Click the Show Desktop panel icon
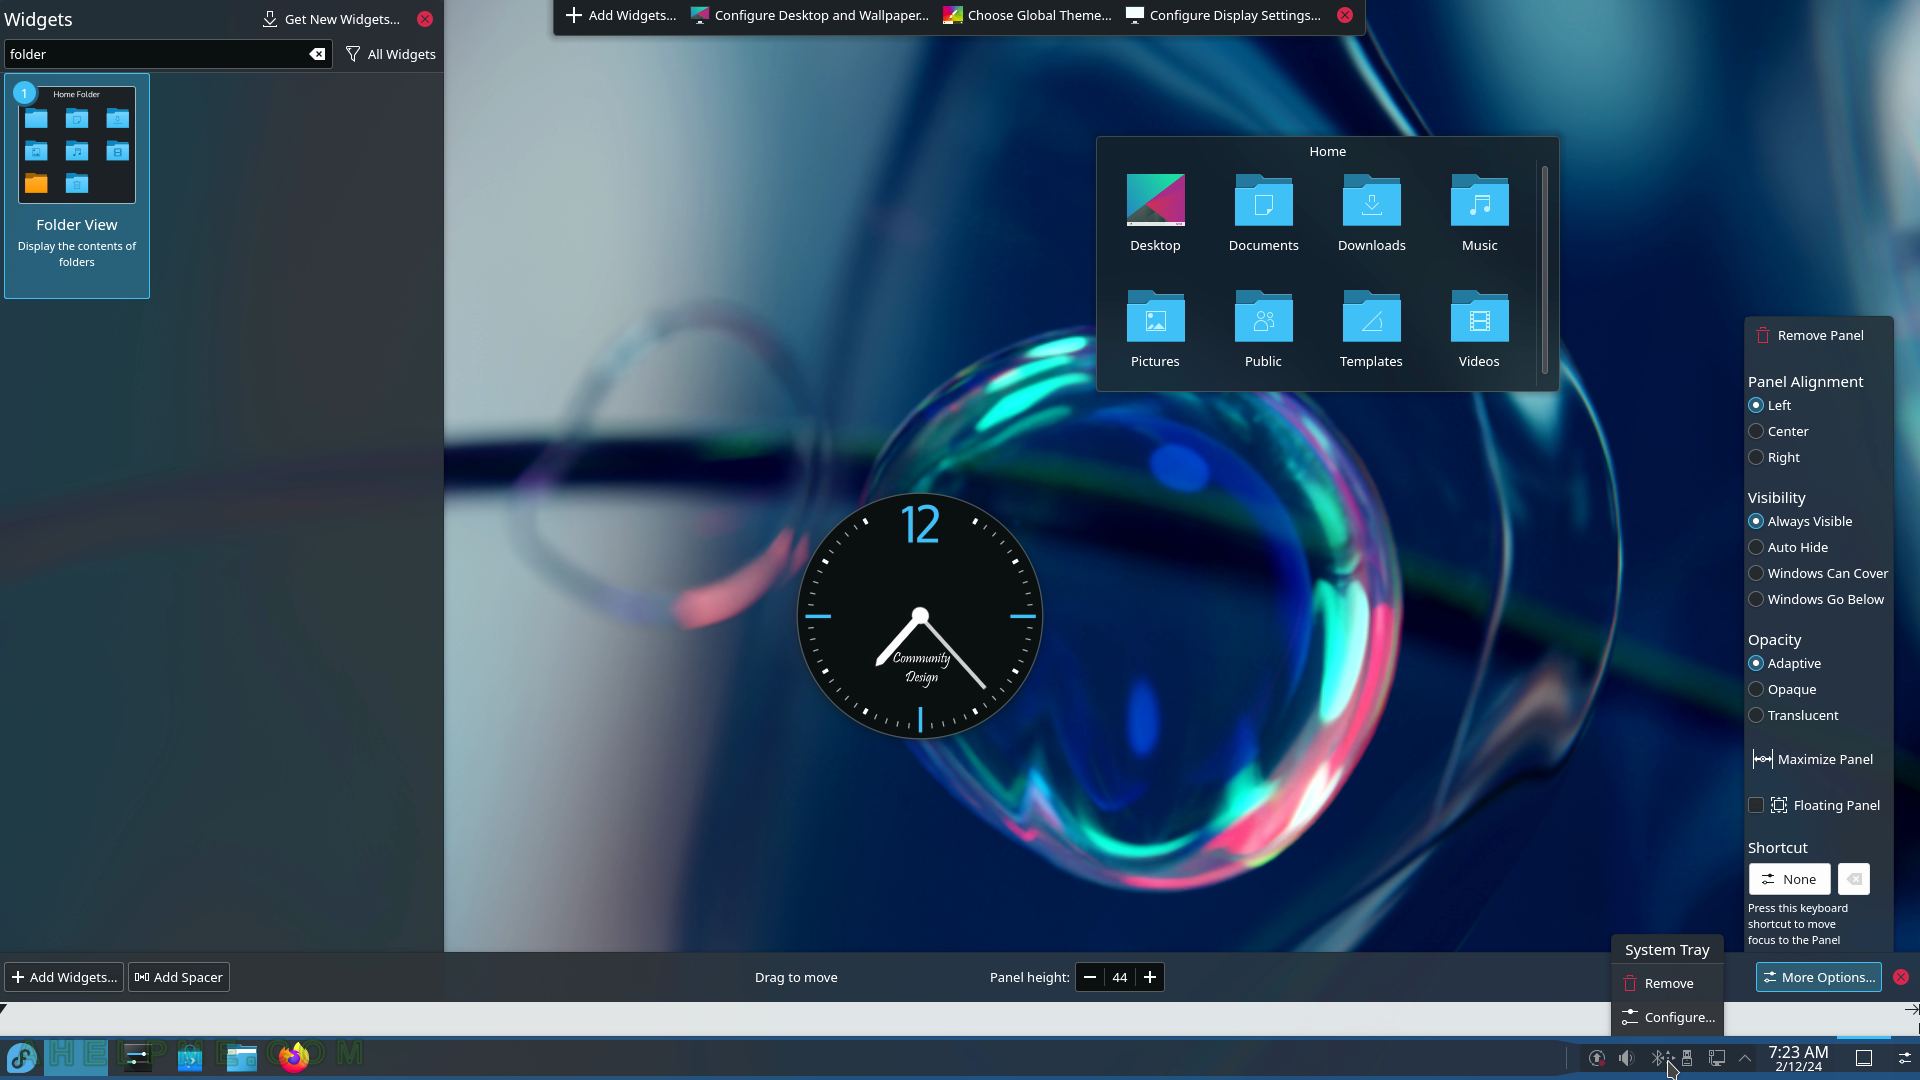 1864,1058
